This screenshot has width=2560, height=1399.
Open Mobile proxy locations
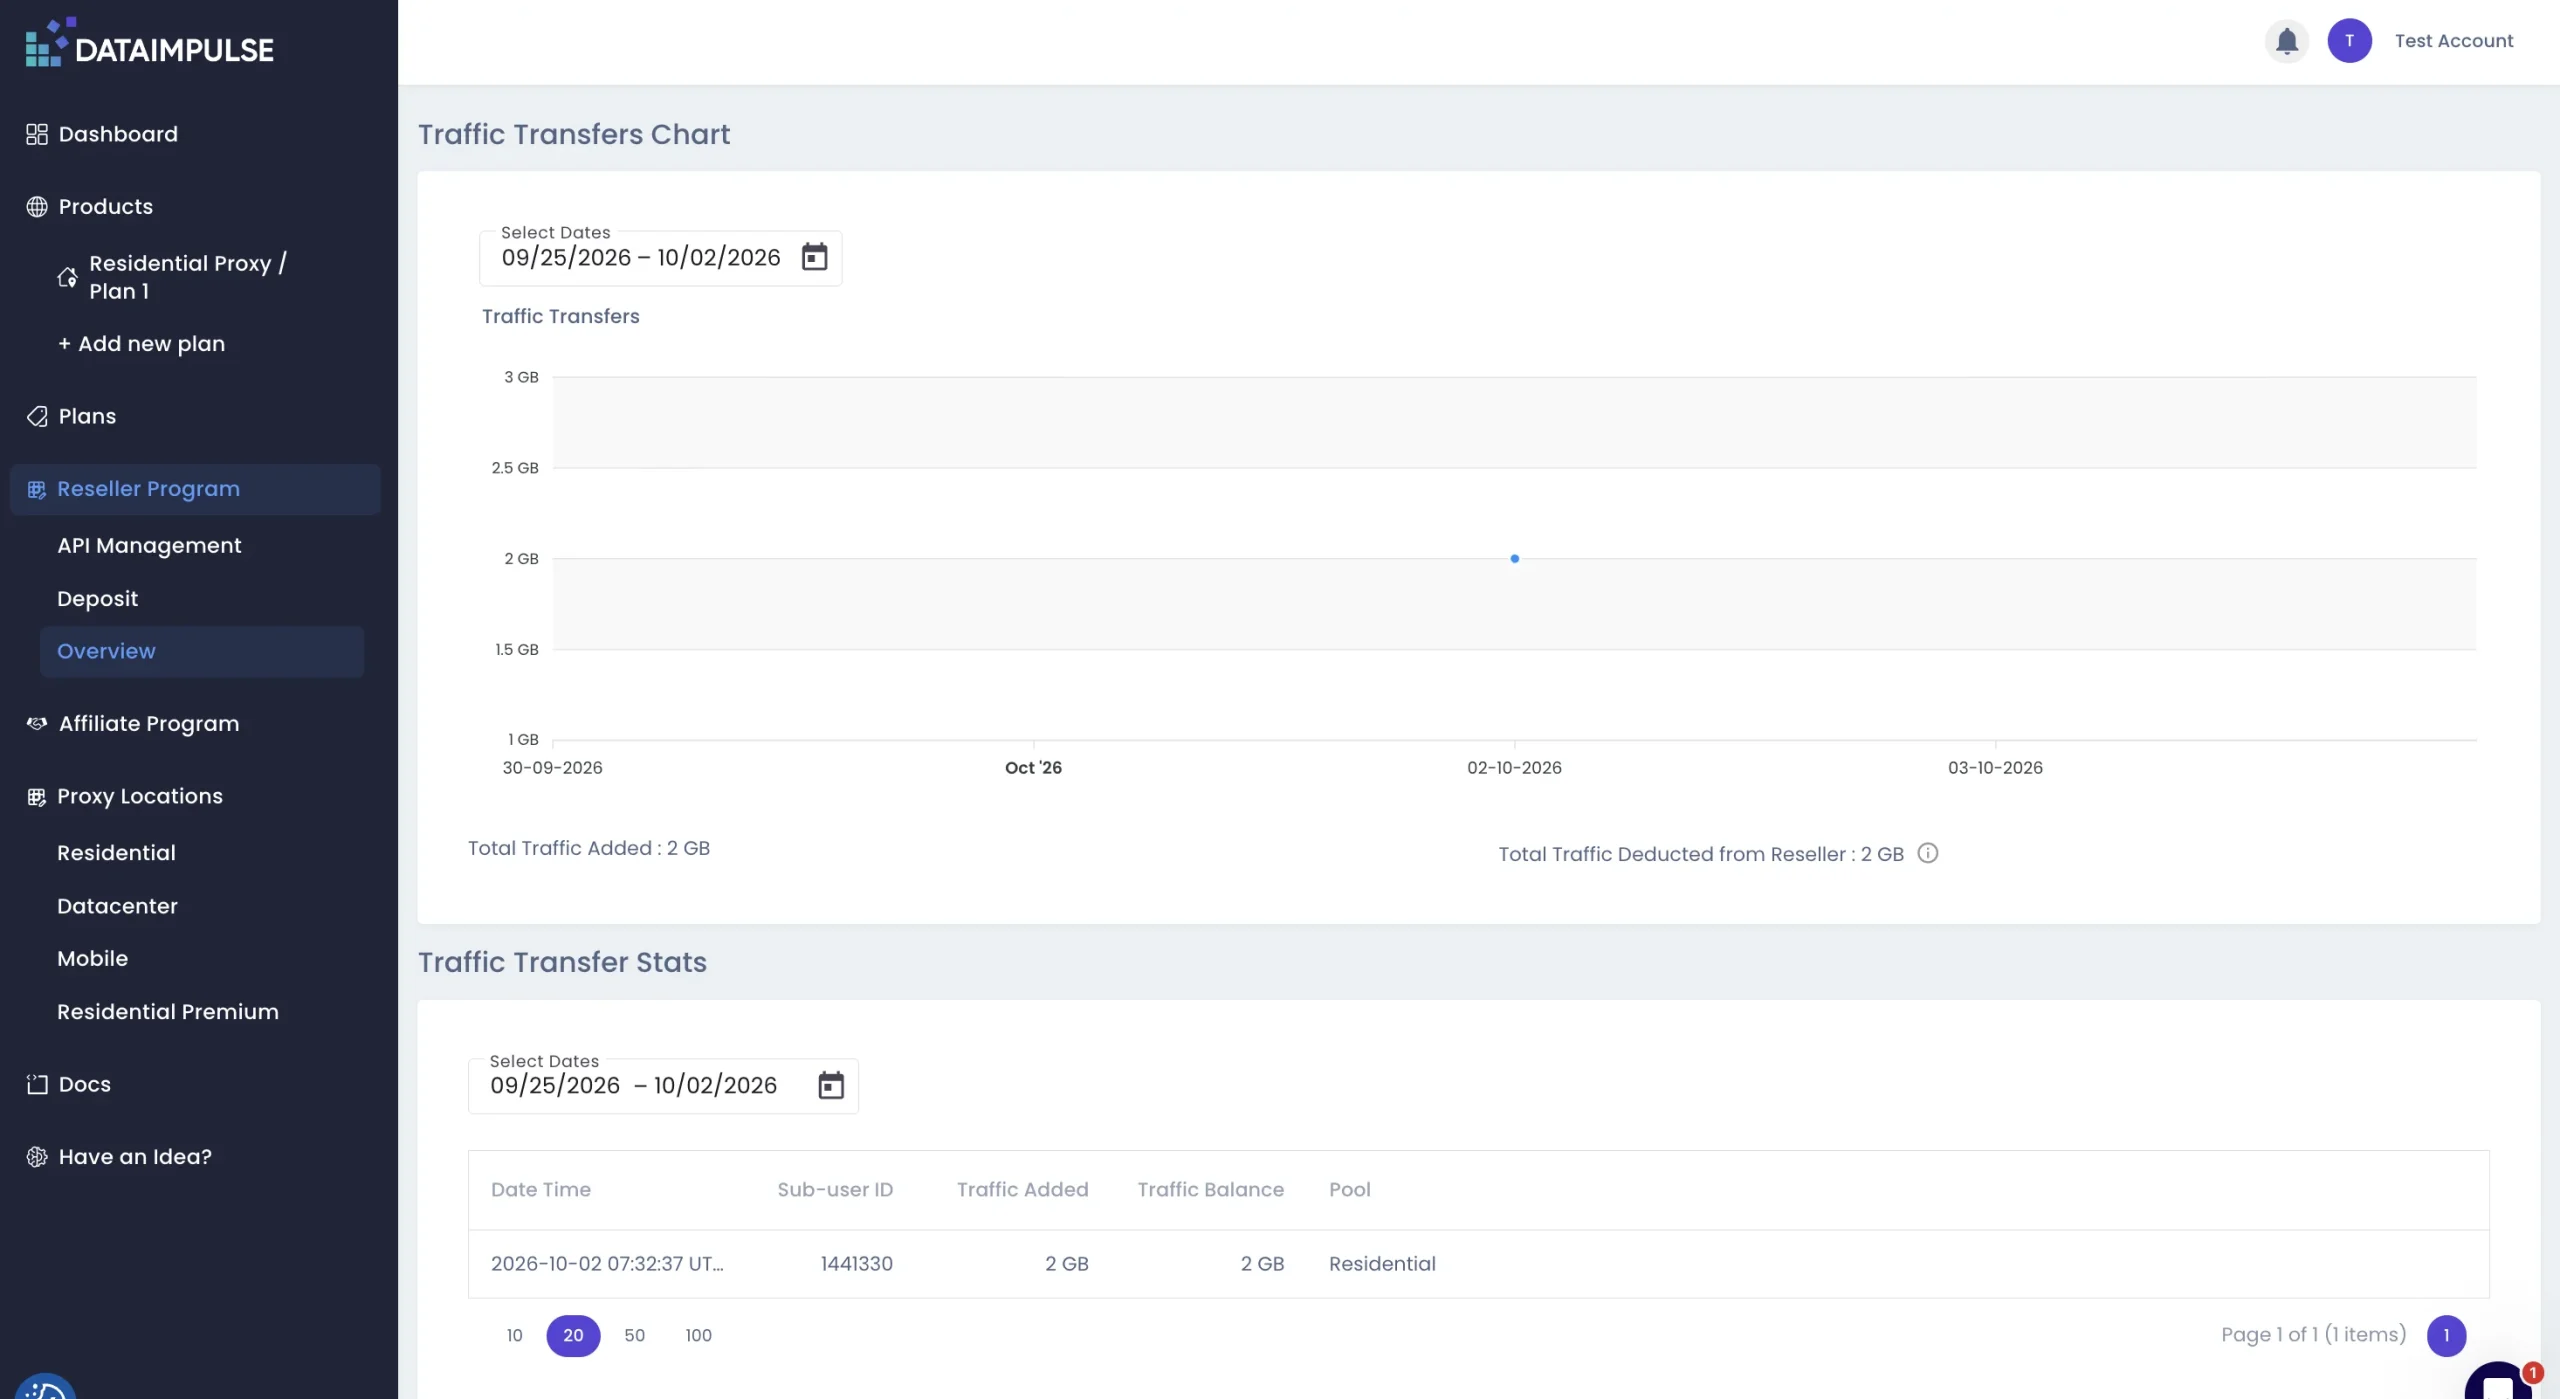tap(92, 958)
